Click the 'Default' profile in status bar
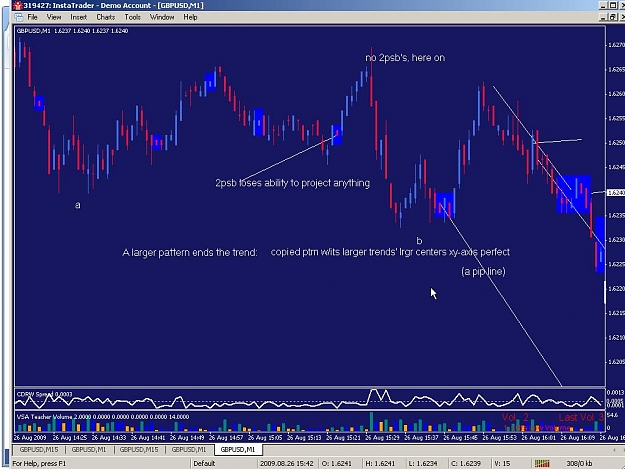 pyautogui.click(x=204, y=463)
